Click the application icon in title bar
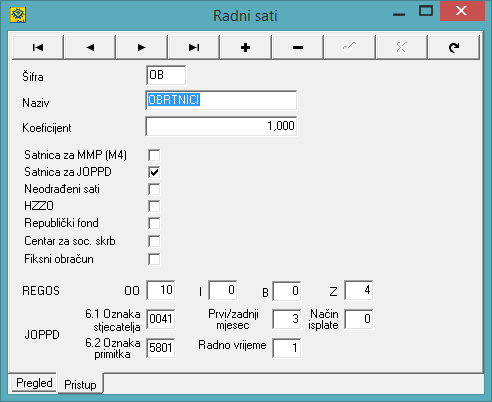Viewport: 492px width, 402px height. click(x=18, y=15)
